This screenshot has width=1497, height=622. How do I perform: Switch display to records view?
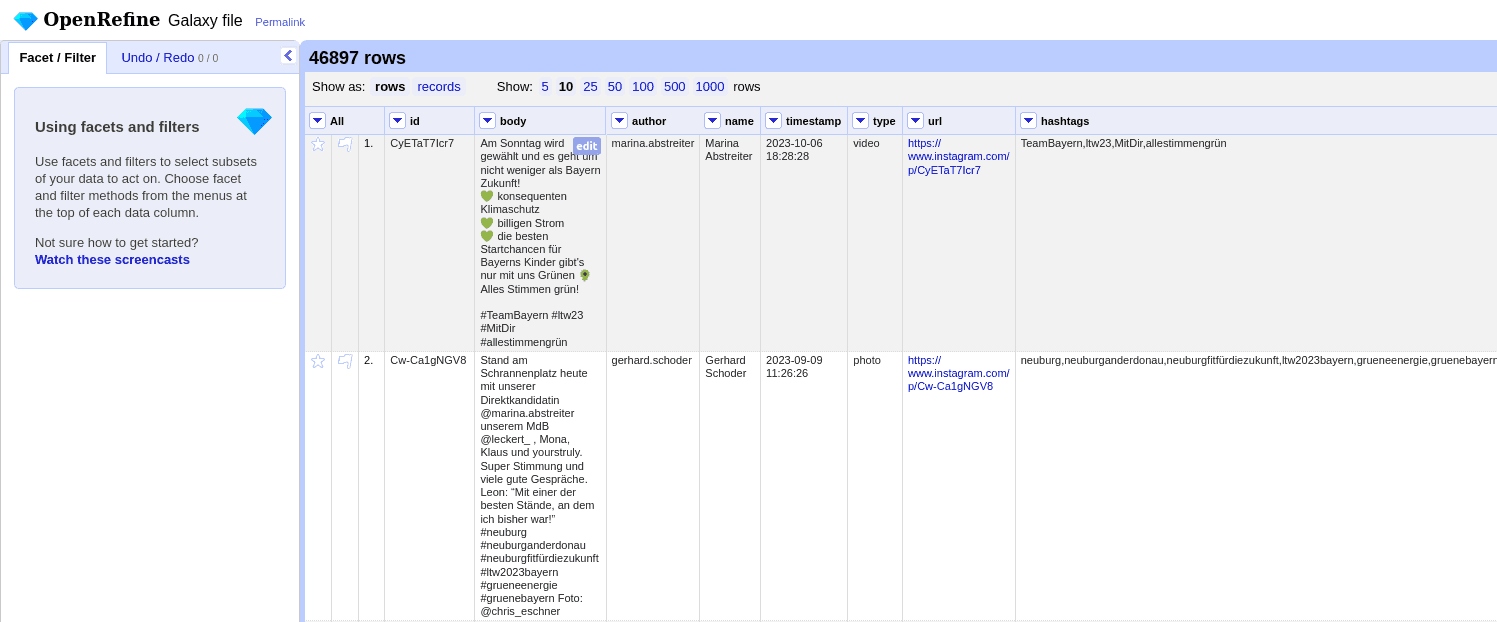[x=438, y=86]
